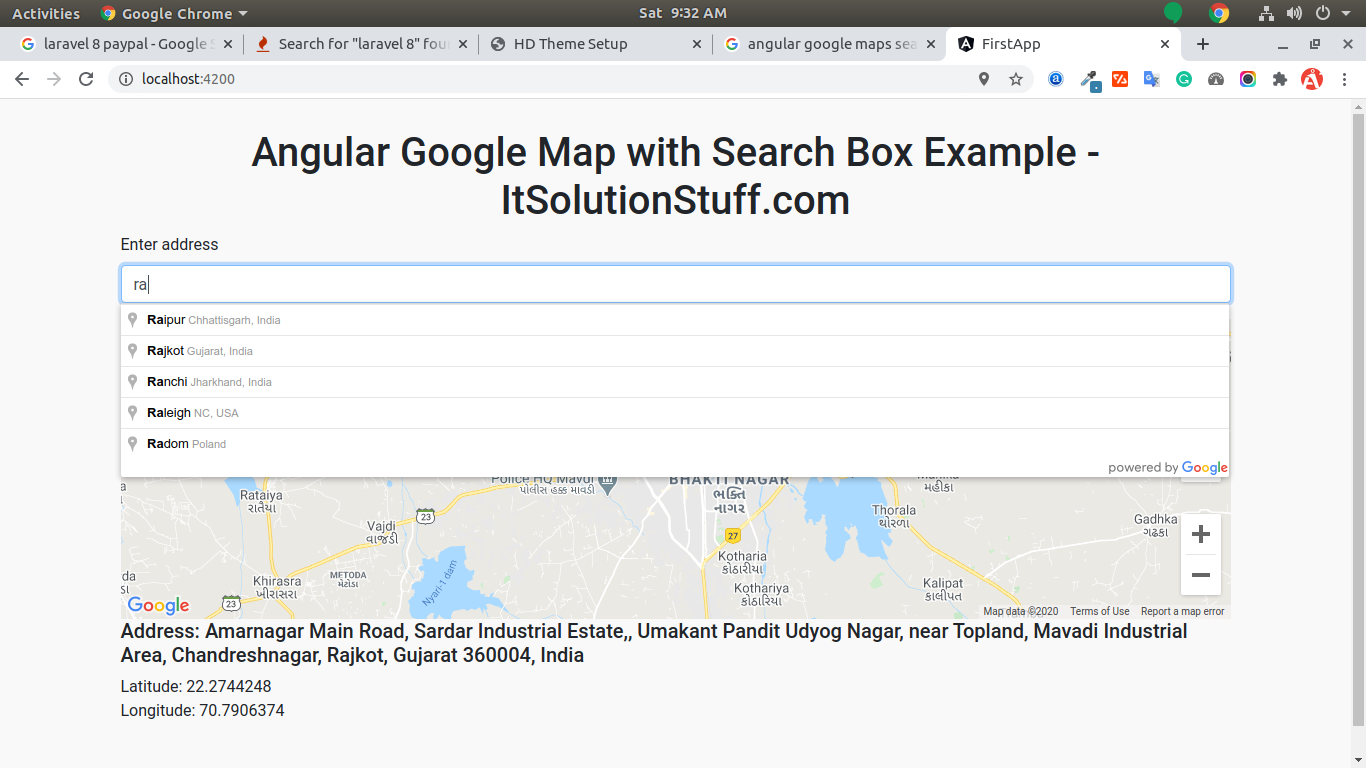The image size is (1366, 768).
Task: Open the Extensions puzzle piece icon
Action: click(1279, 79)
